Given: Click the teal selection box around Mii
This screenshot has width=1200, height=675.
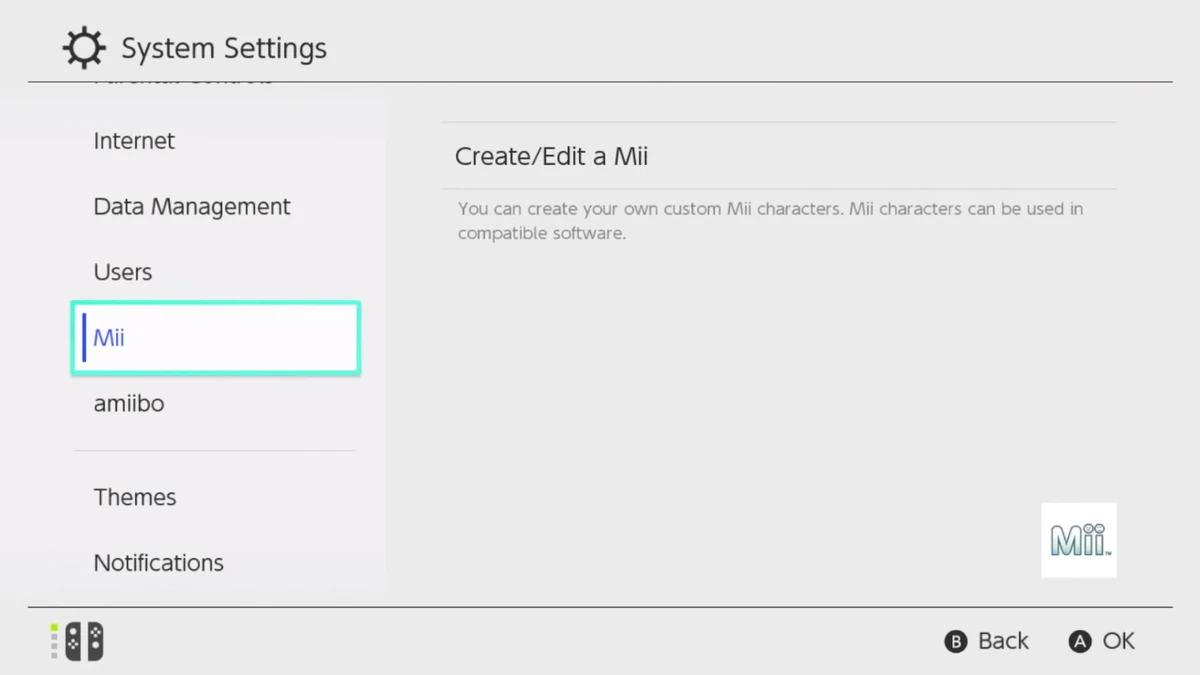Looking at the screenshot, I should coord(215,338).
